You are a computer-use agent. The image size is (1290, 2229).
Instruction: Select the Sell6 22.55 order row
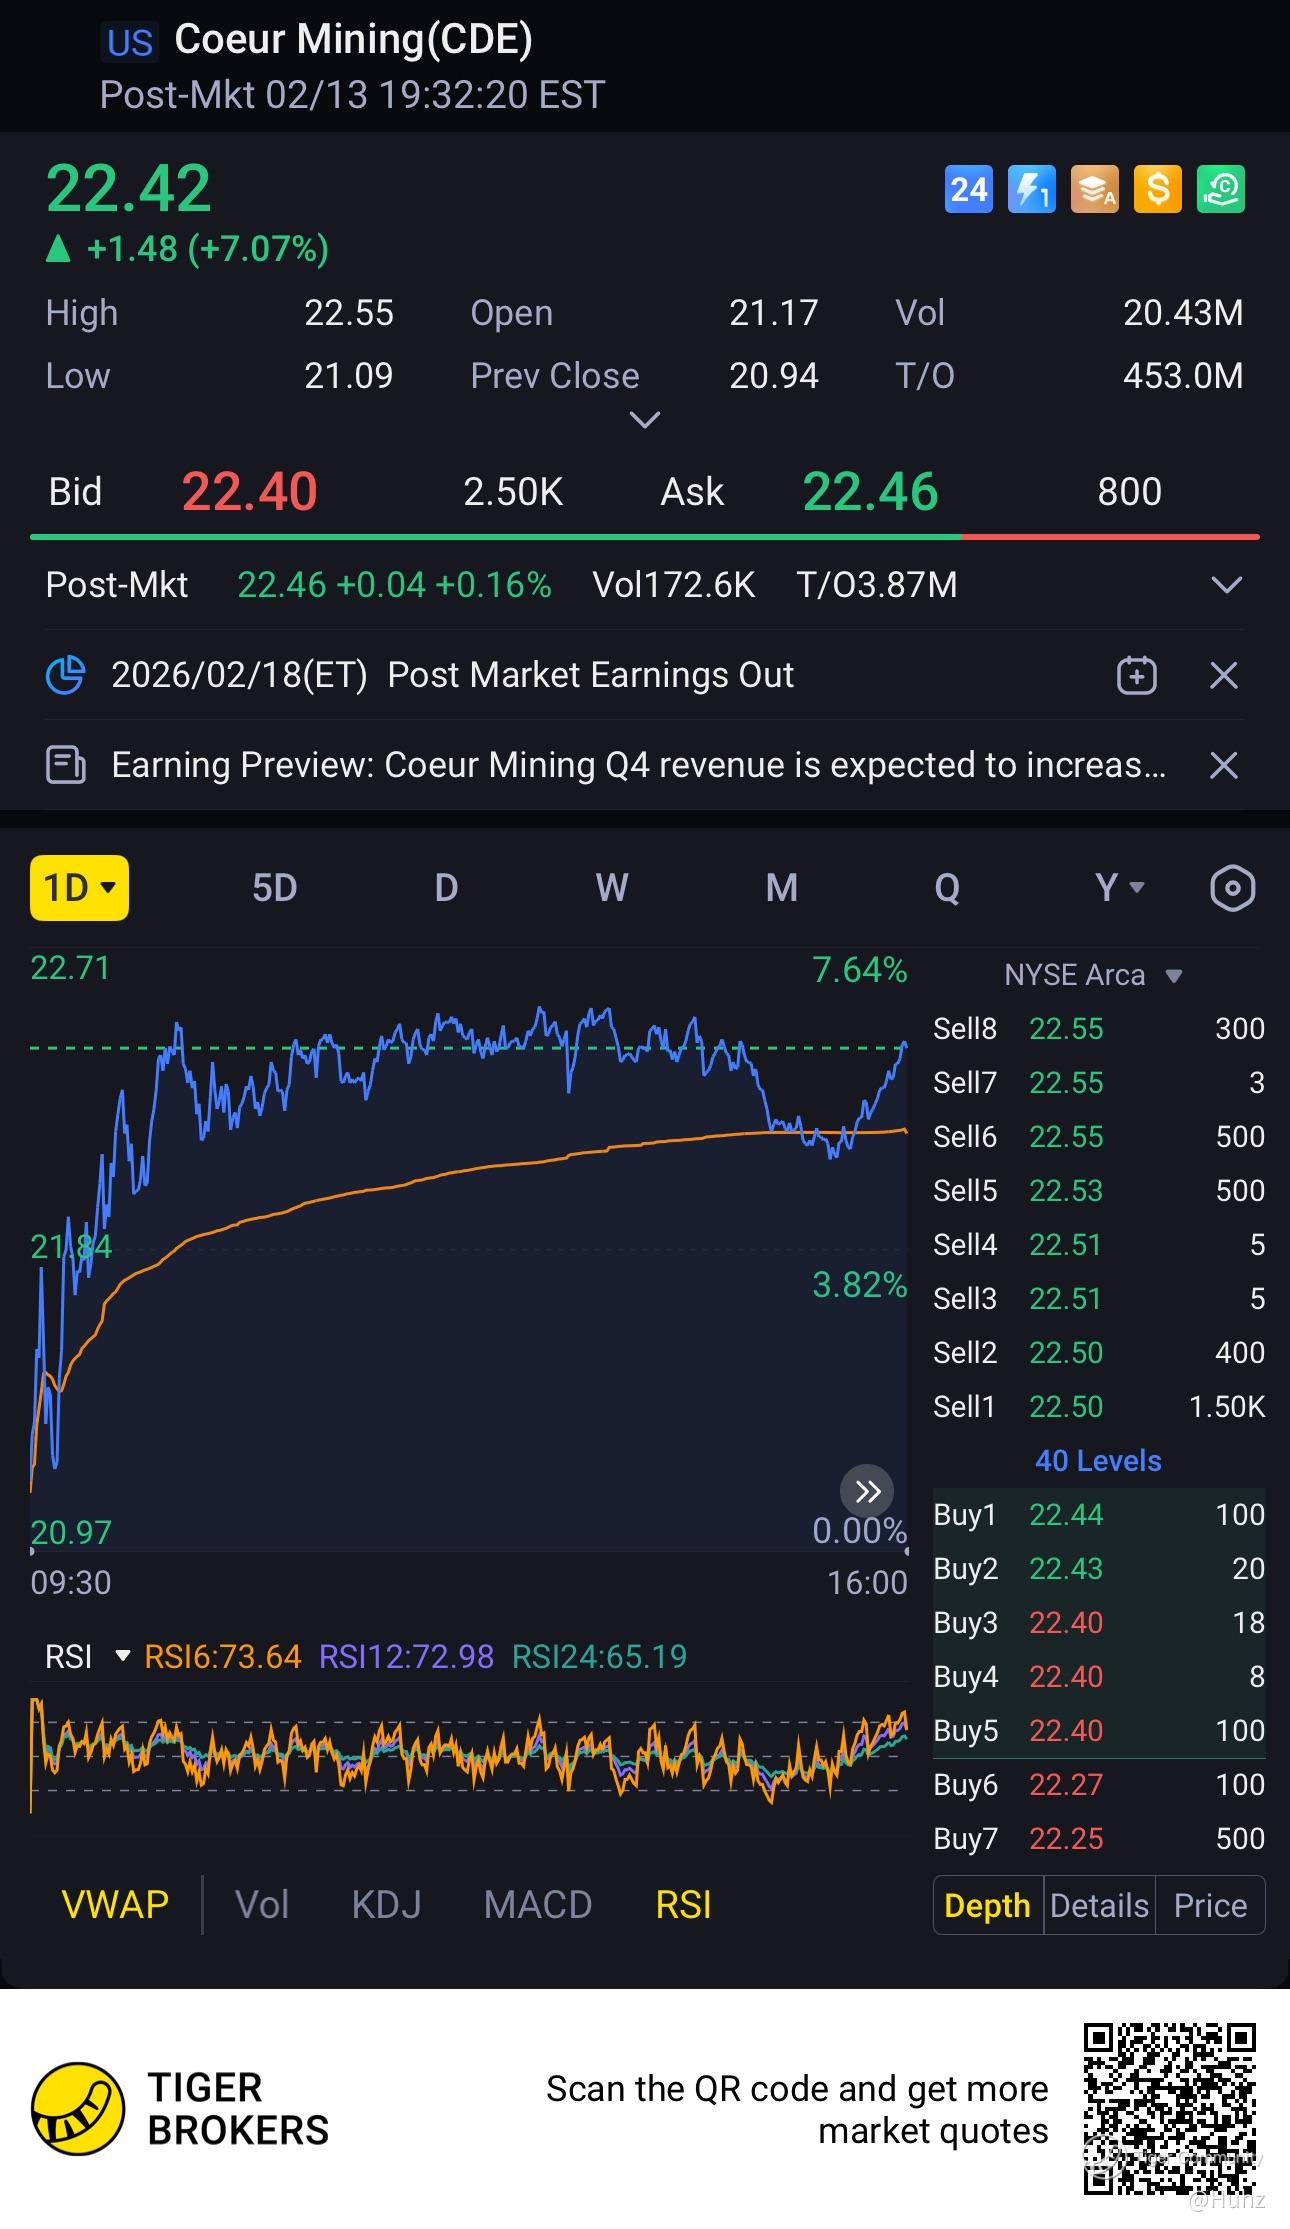[1099, 1137]
